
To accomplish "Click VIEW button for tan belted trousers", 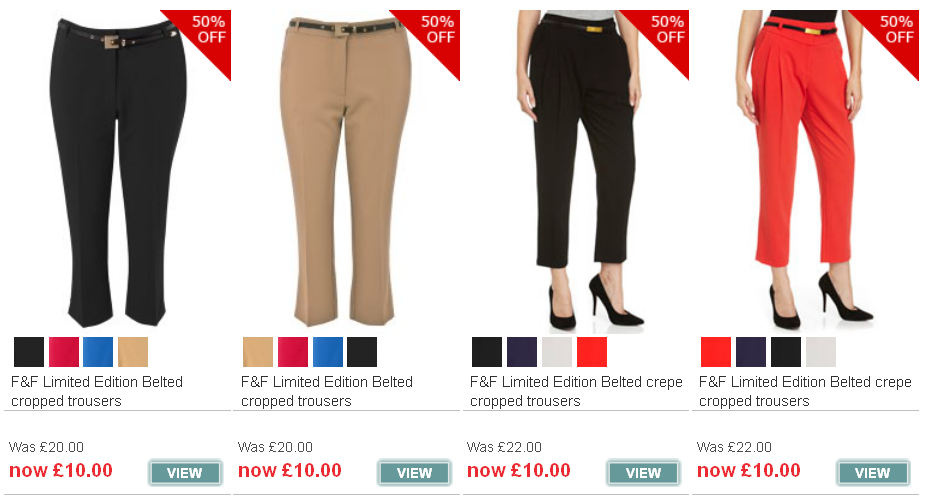I will (x=414, y=473).
